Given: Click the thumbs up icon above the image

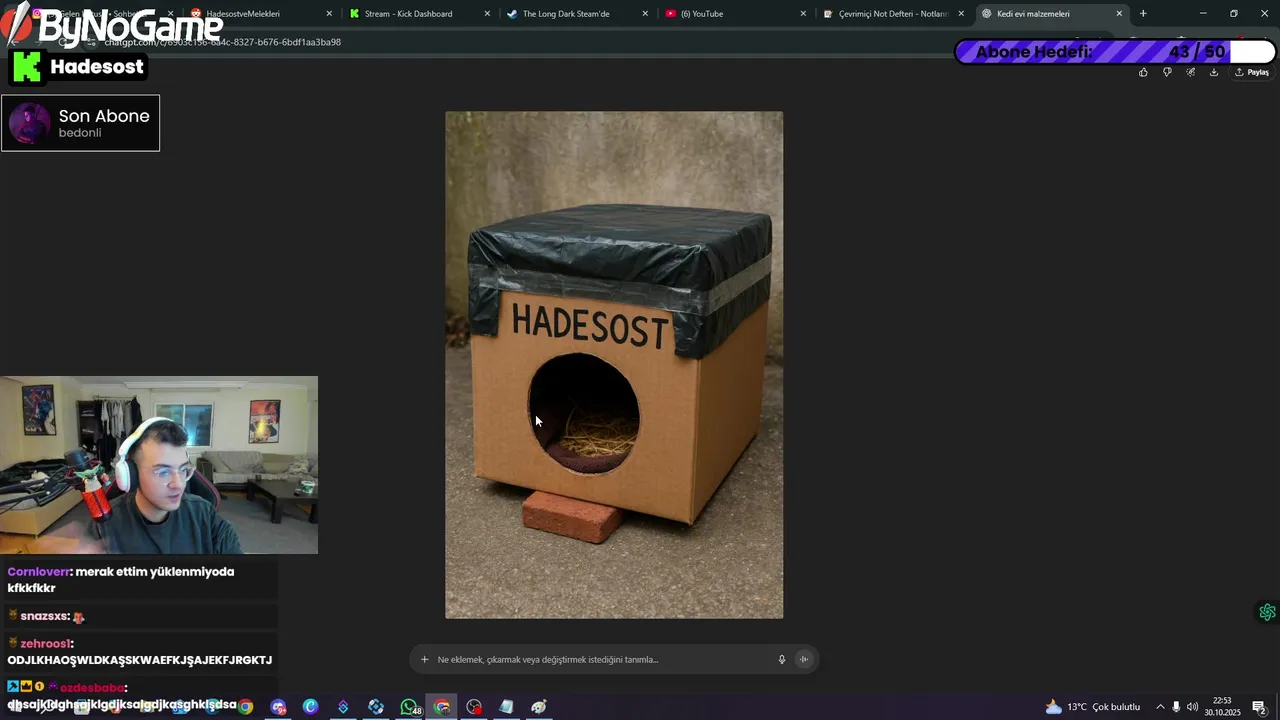Looking at the screenshot, I should [1143, 72].
